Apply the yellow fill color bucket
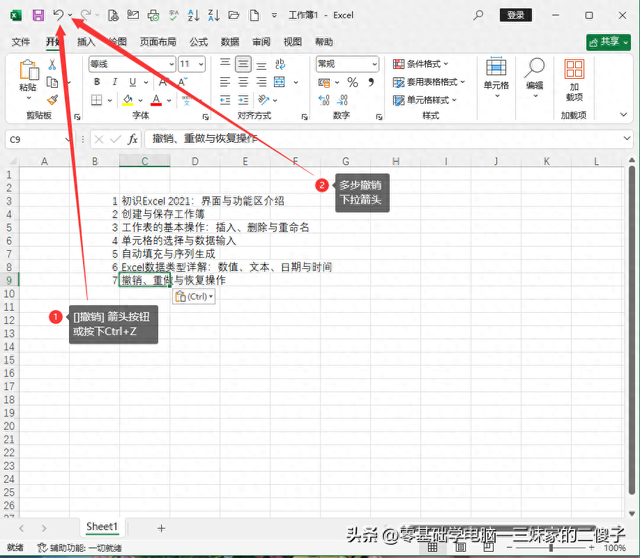This screenshot has width=640, height=558. [128, 100]
